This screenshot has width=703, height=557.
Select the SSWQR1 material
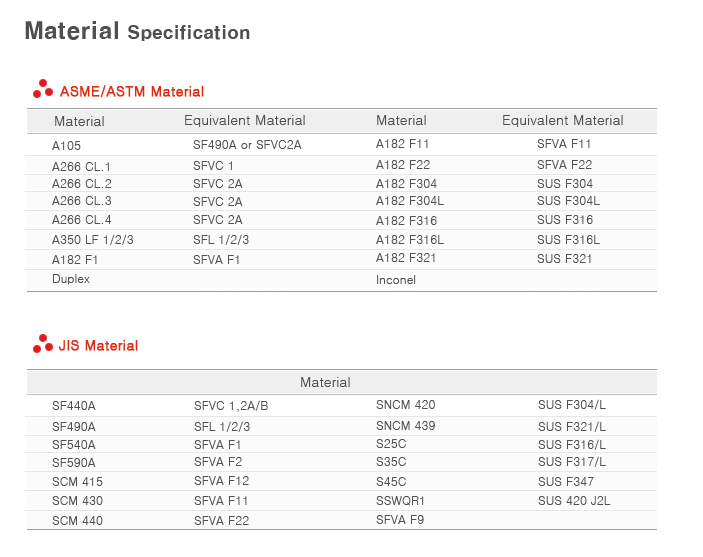[x=401, y=500]
